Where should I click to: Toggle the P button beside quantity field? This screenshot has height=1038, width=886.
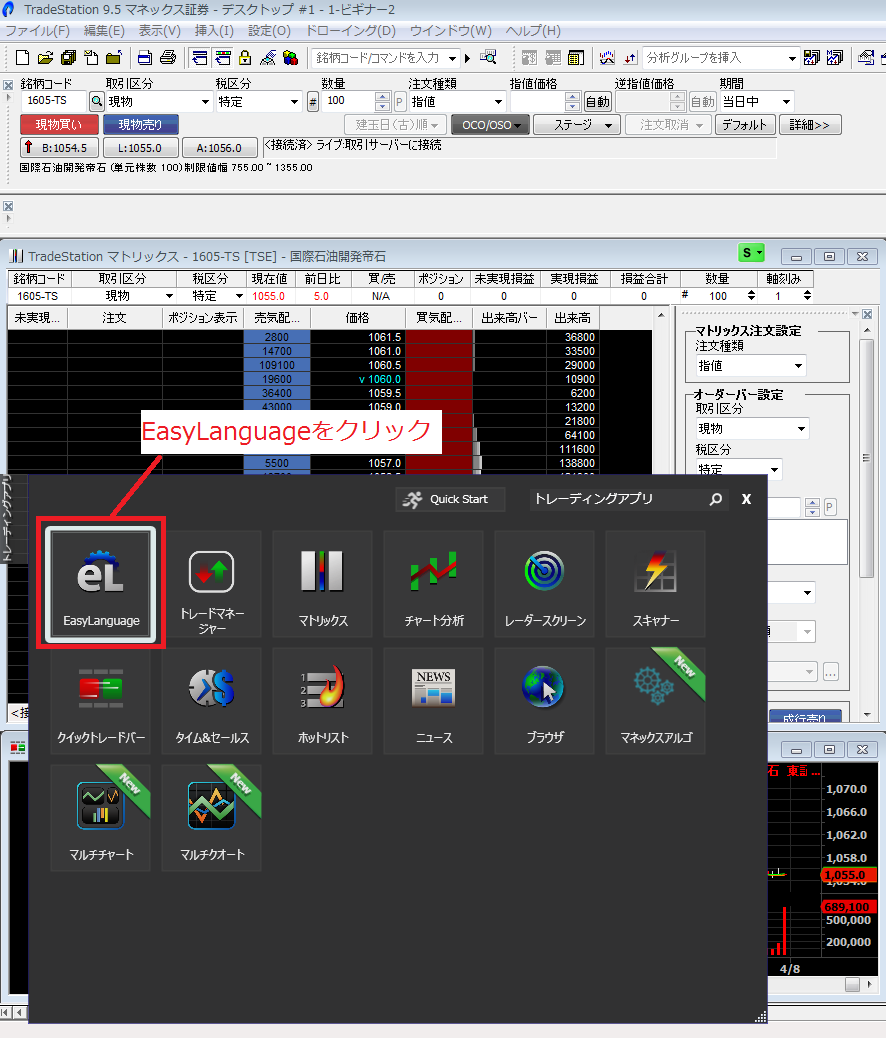pyautogui.click(x=399, y=101)
